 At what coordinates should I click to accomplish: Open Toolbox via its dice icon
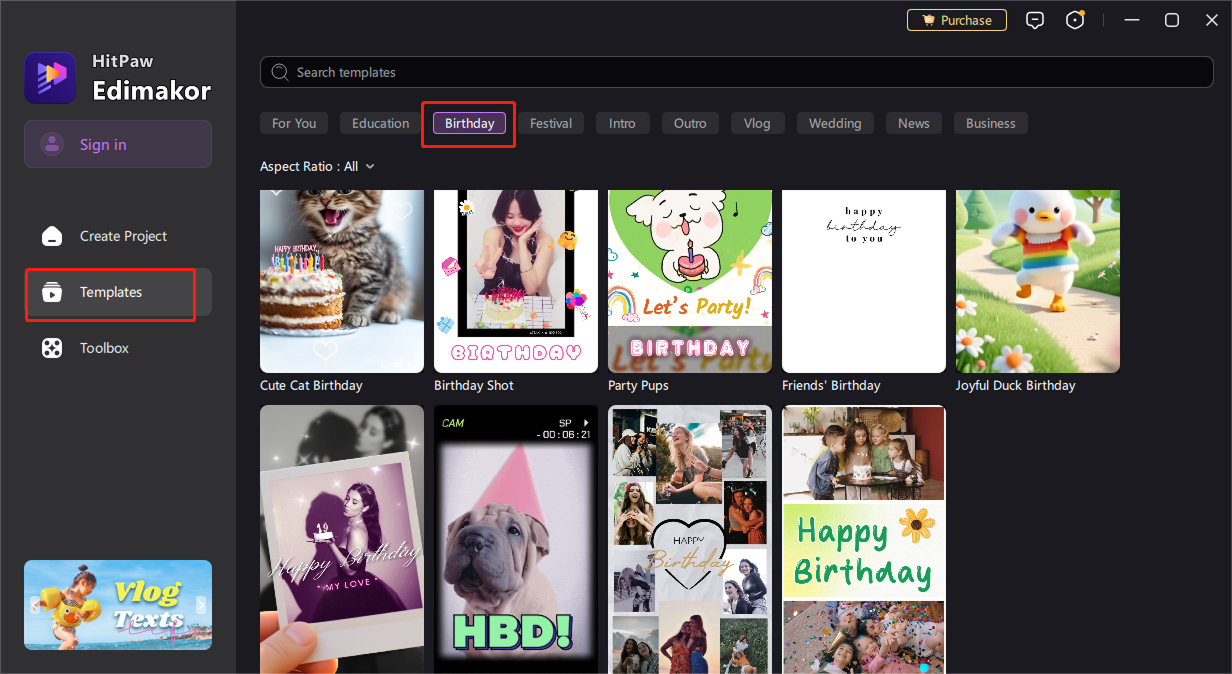[x=52, y=348]
